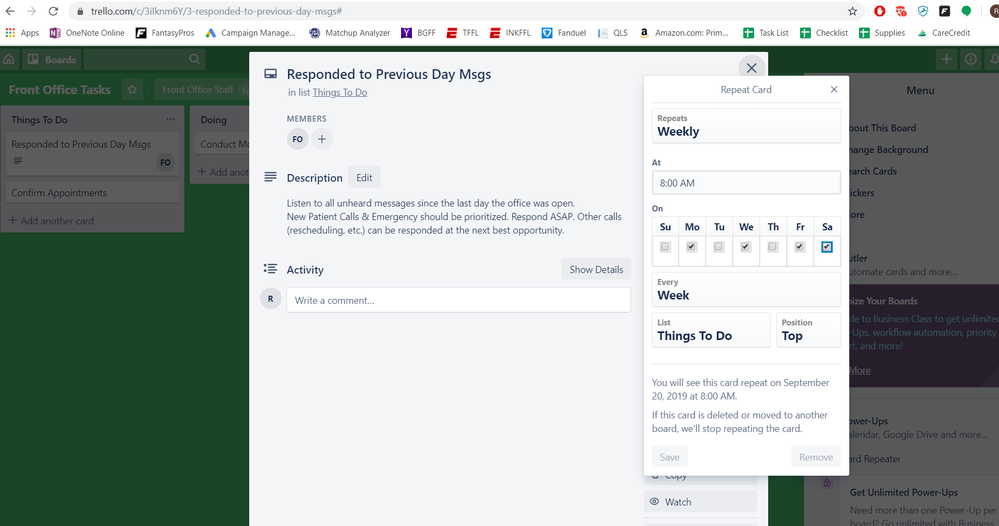Screen dimensions: 999x526
Task: Open the Confirm Appointments card
Action: (x=92, y=193)
